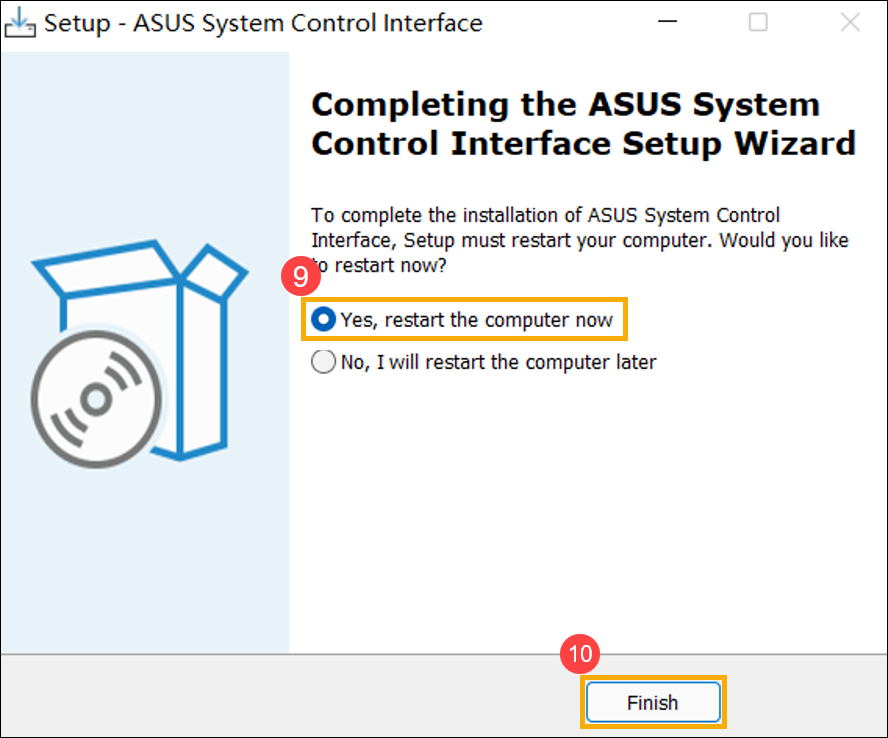888x738 pixels.
Task: Click the red step 10 marker
Action: click(x=580, y=654)
